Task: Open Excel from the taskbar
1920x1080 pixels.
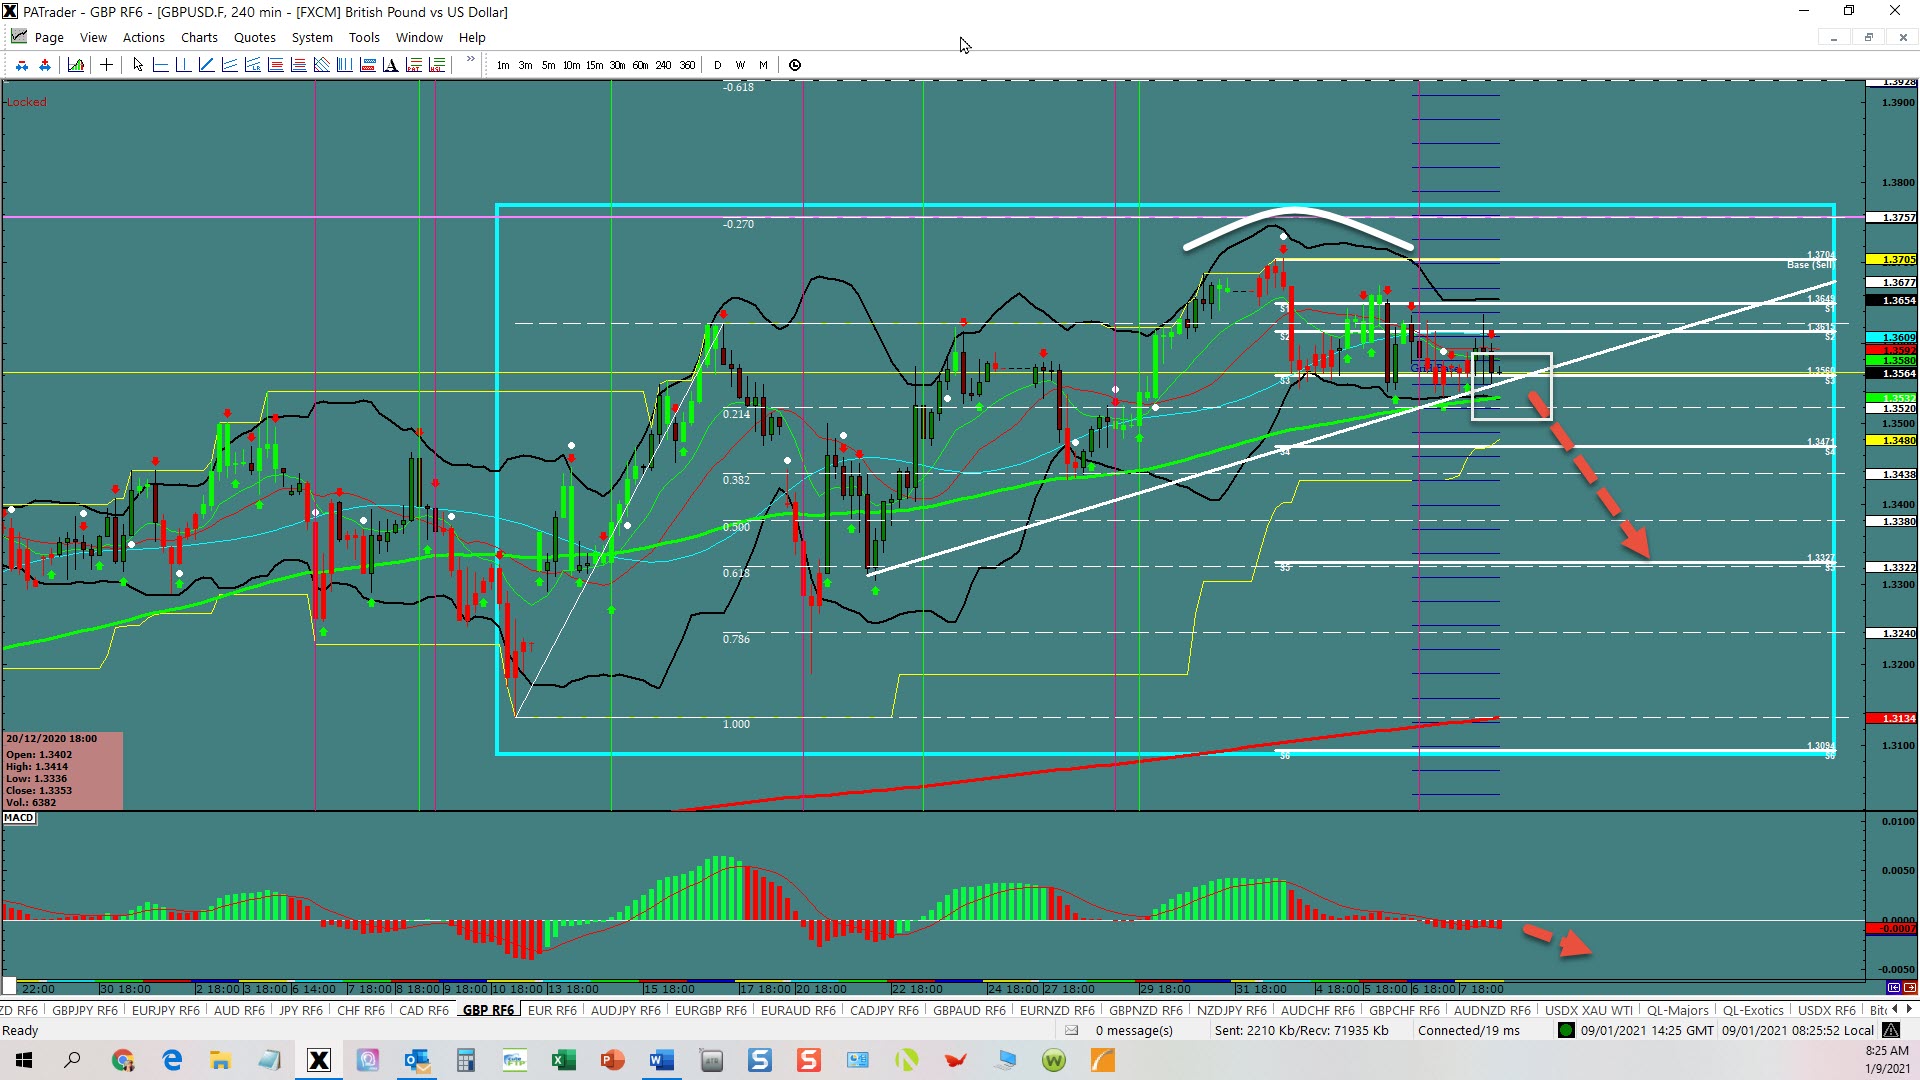Action: coord(563,1060)
